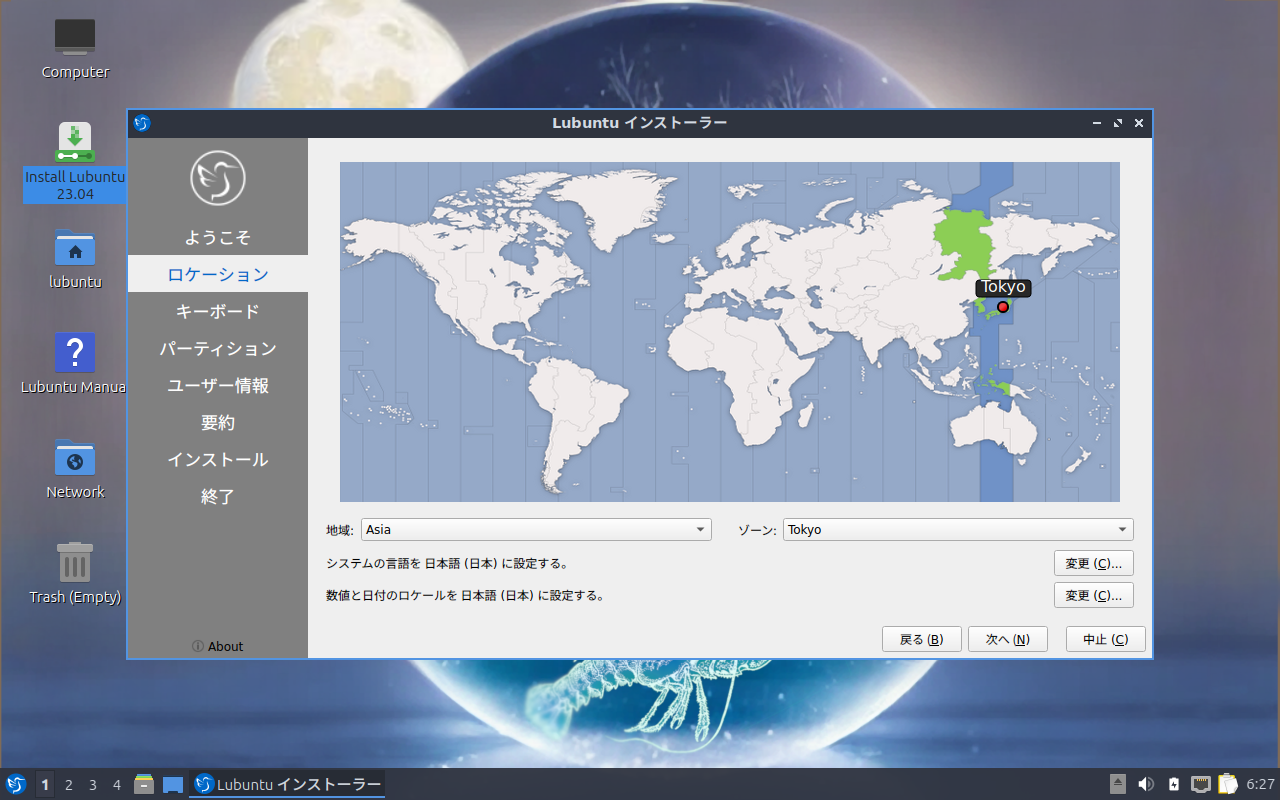This screenshot has height=800, width=1280.
Task: Click the 戻る (B) back button
Action: coord(921,639)
